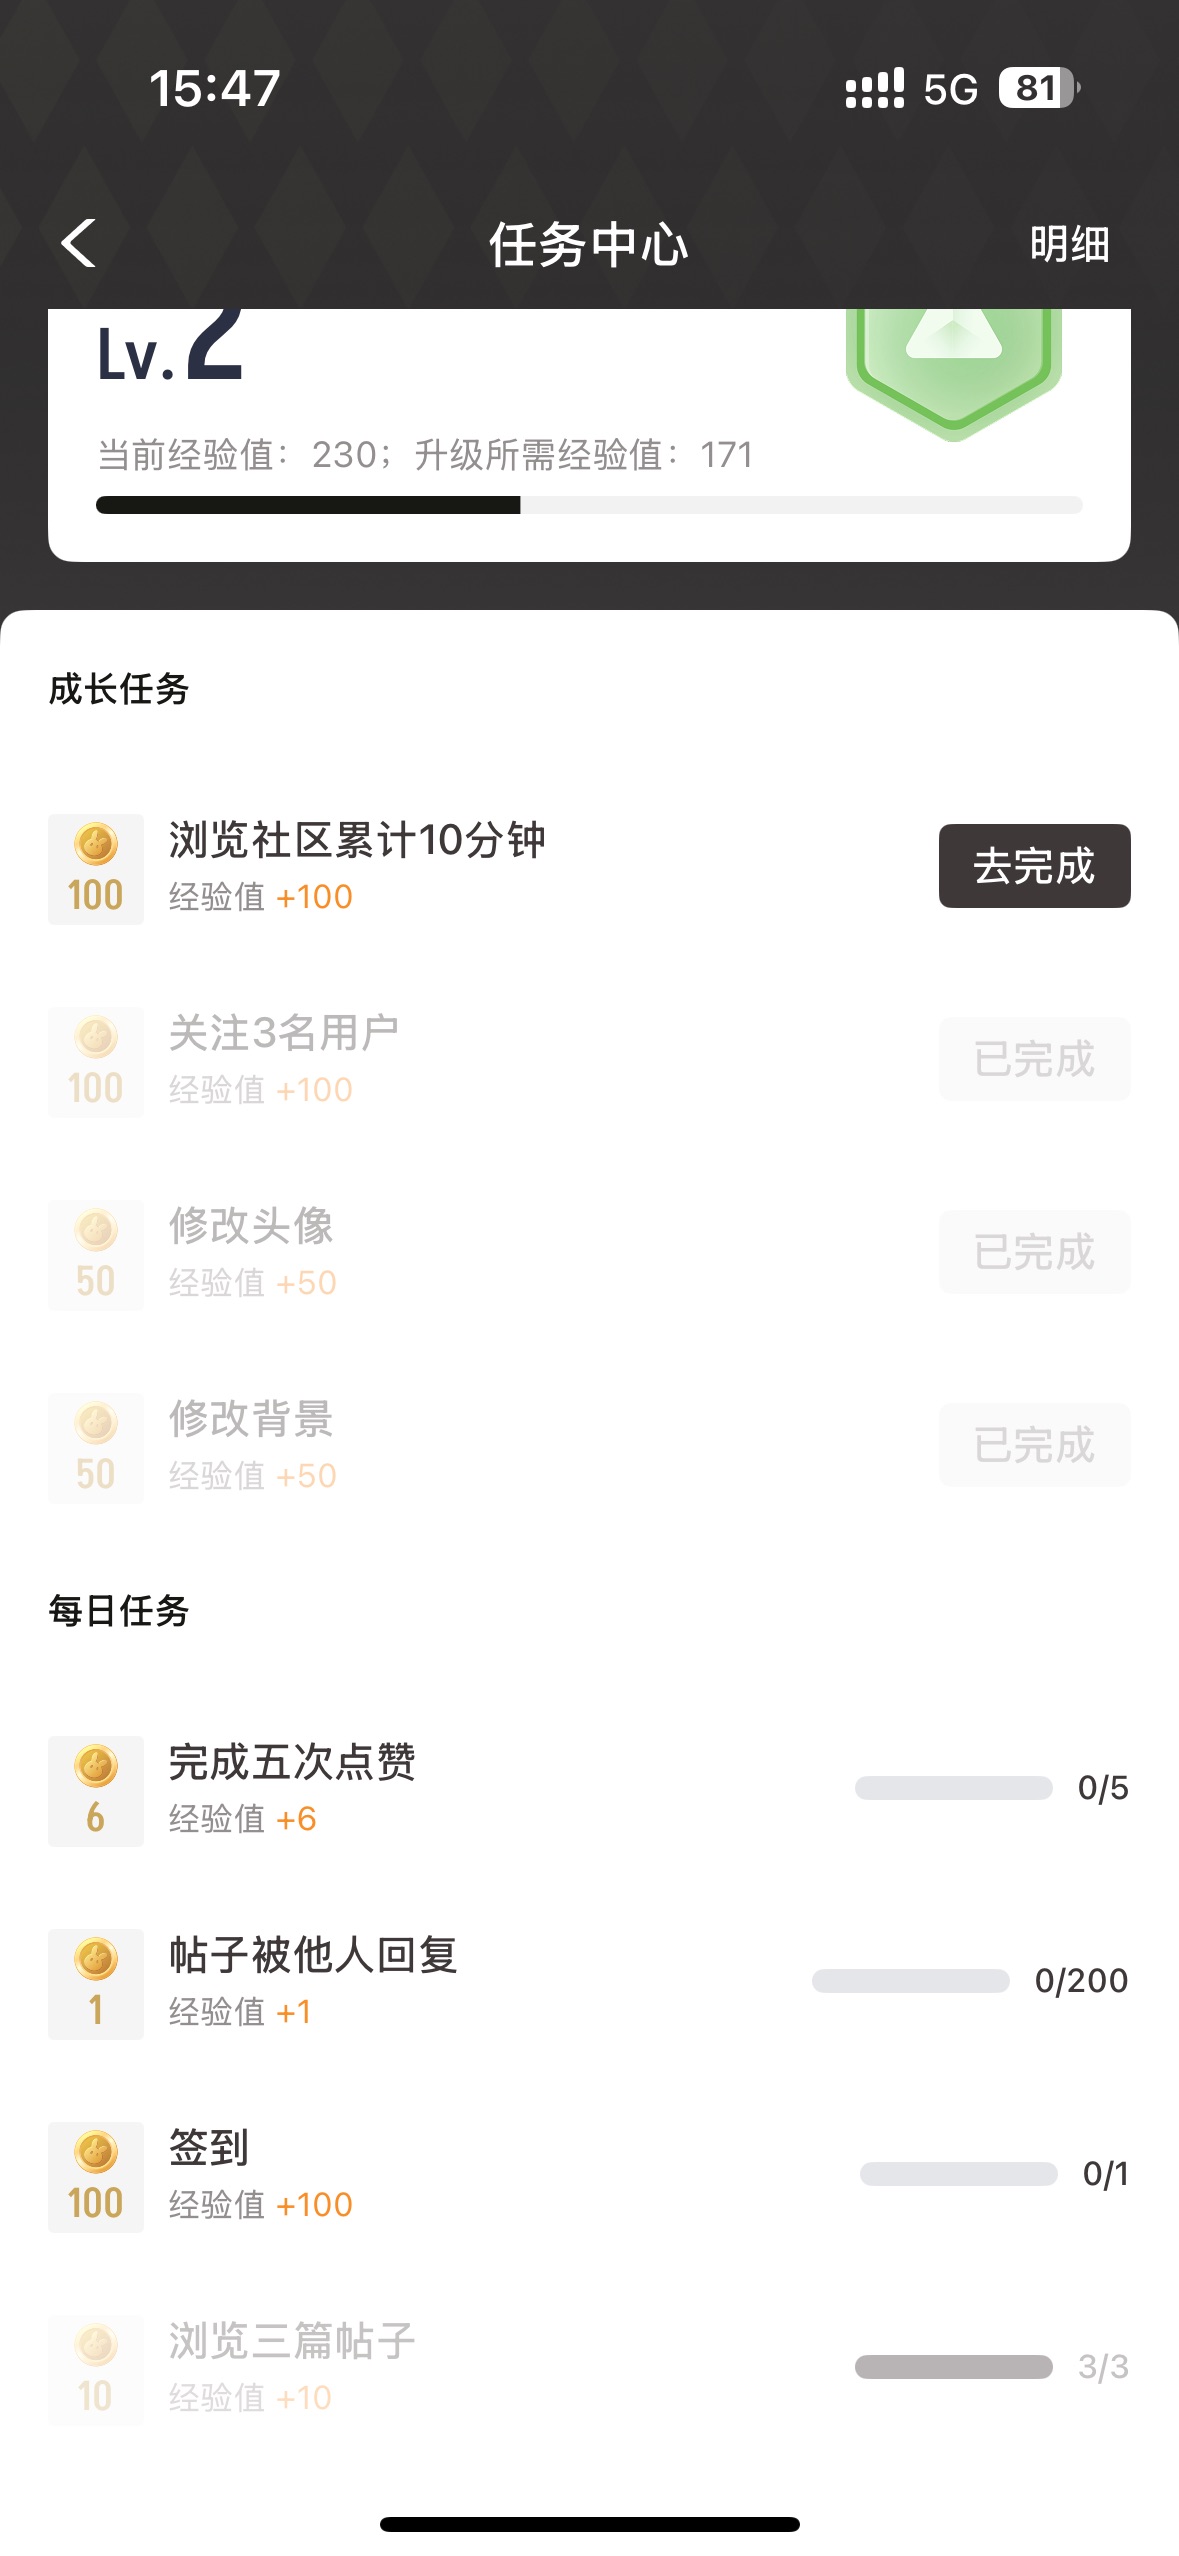The image size is (1179, 2556).
Task: Tap 已完成 button for 关注3名用户
Action: [1034, 1059]
